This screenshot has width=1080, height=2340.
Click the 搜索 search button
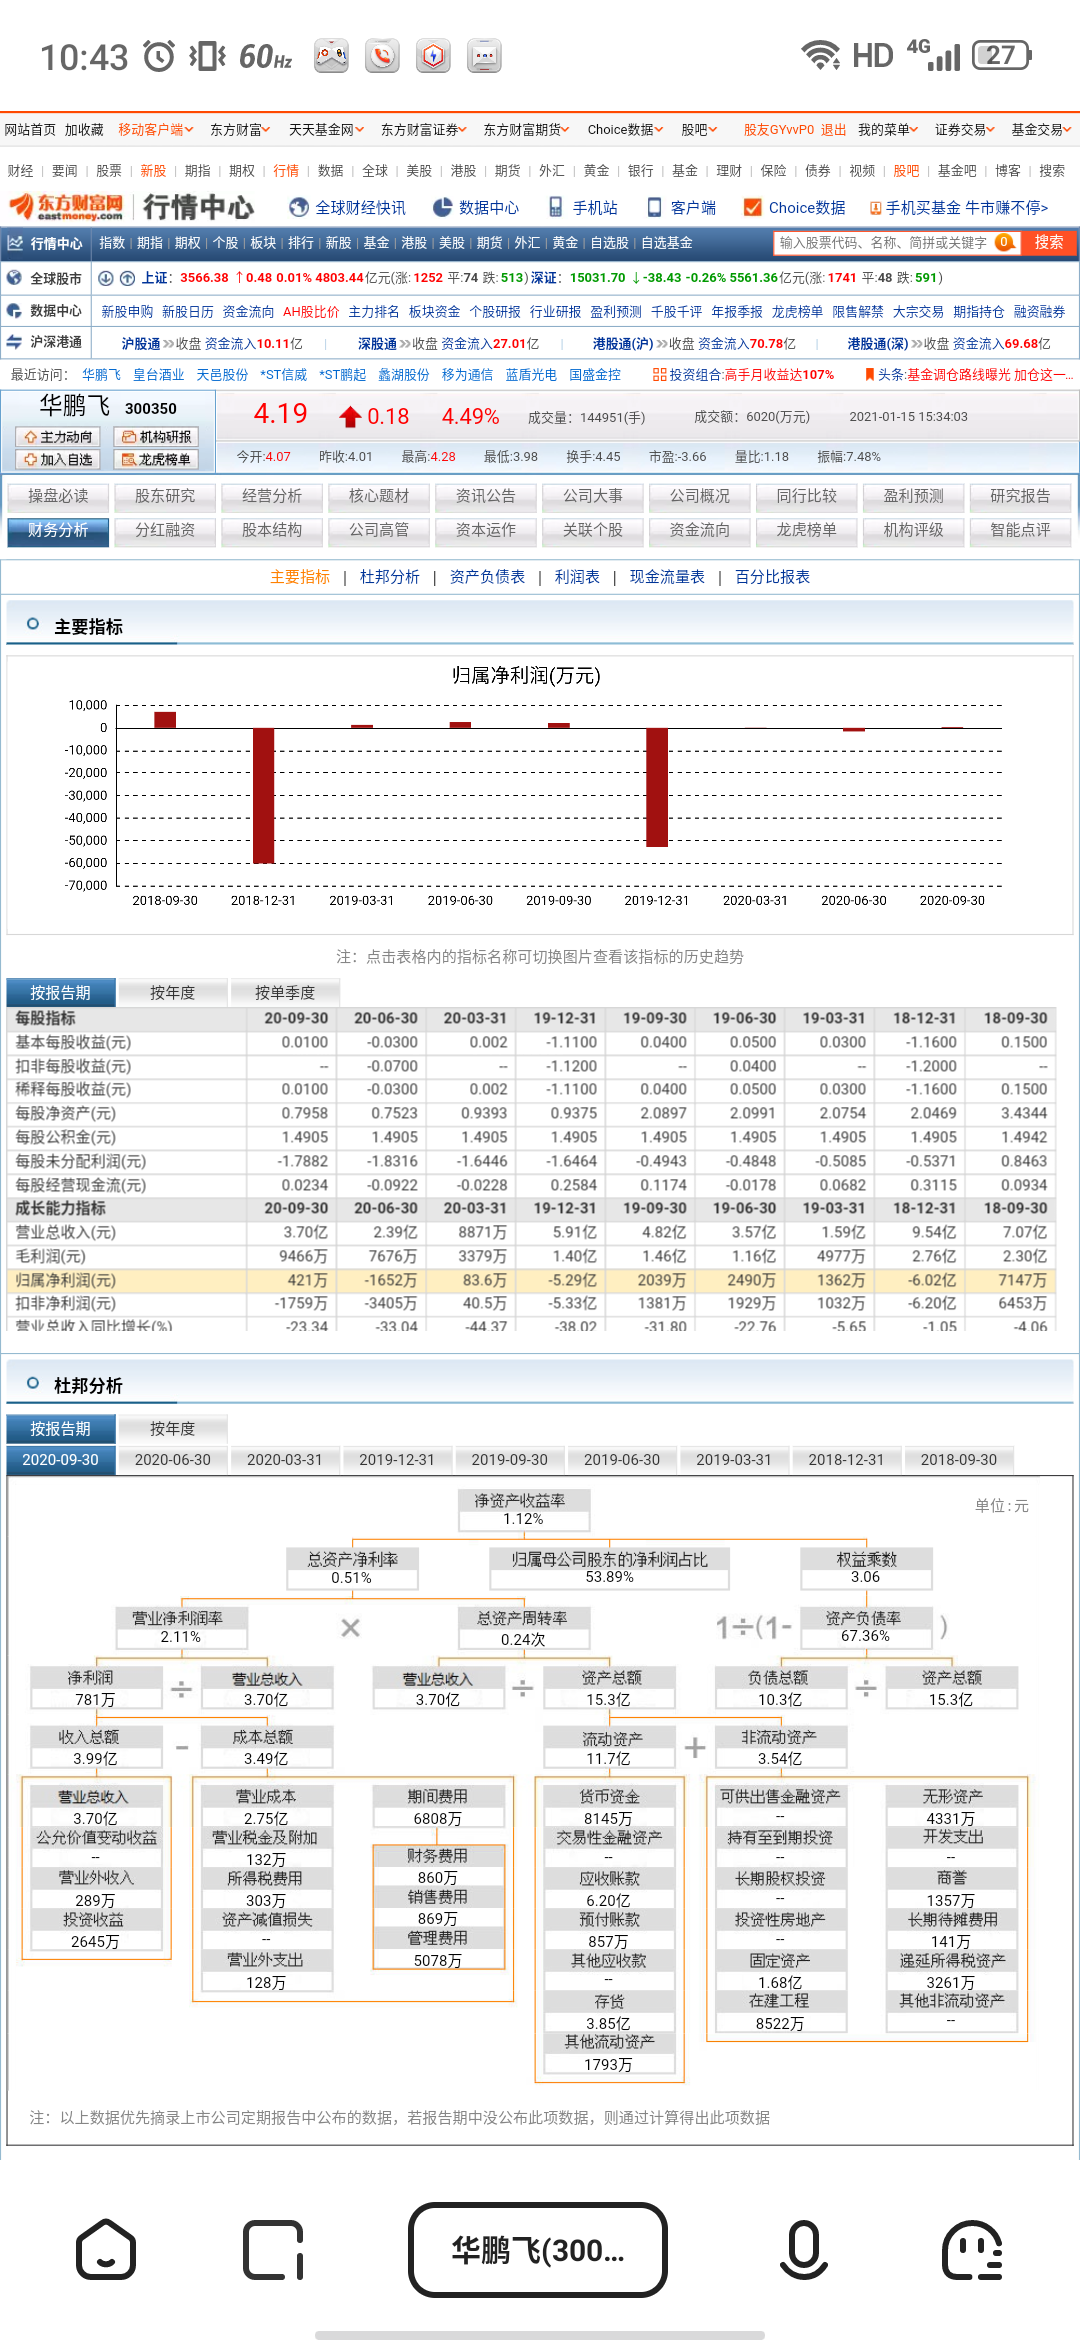(x=1049, y=242)
